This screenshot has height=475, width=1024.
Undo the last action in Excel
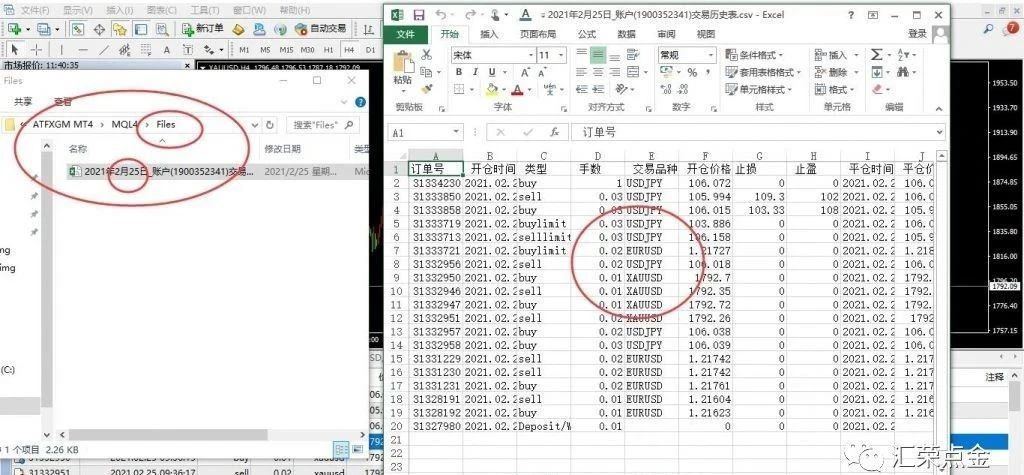[441, 15]
